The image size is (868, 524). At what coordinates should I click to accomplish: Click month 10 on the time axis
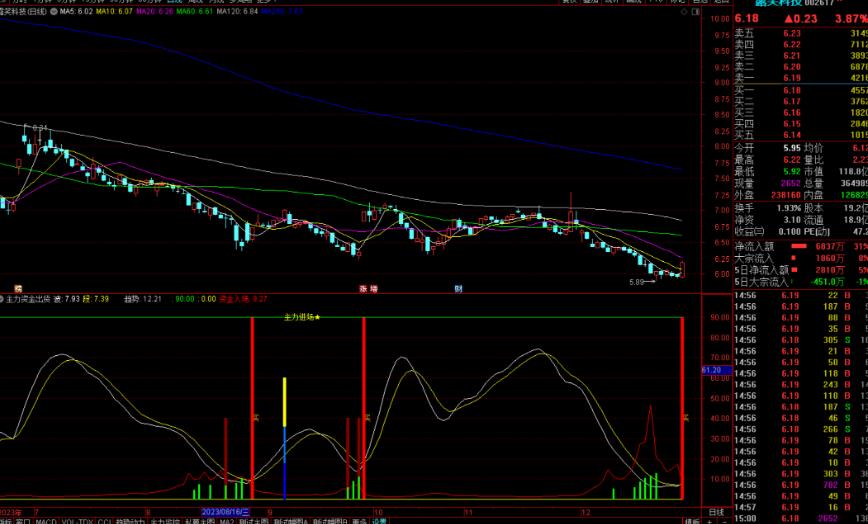click(378, 512)
